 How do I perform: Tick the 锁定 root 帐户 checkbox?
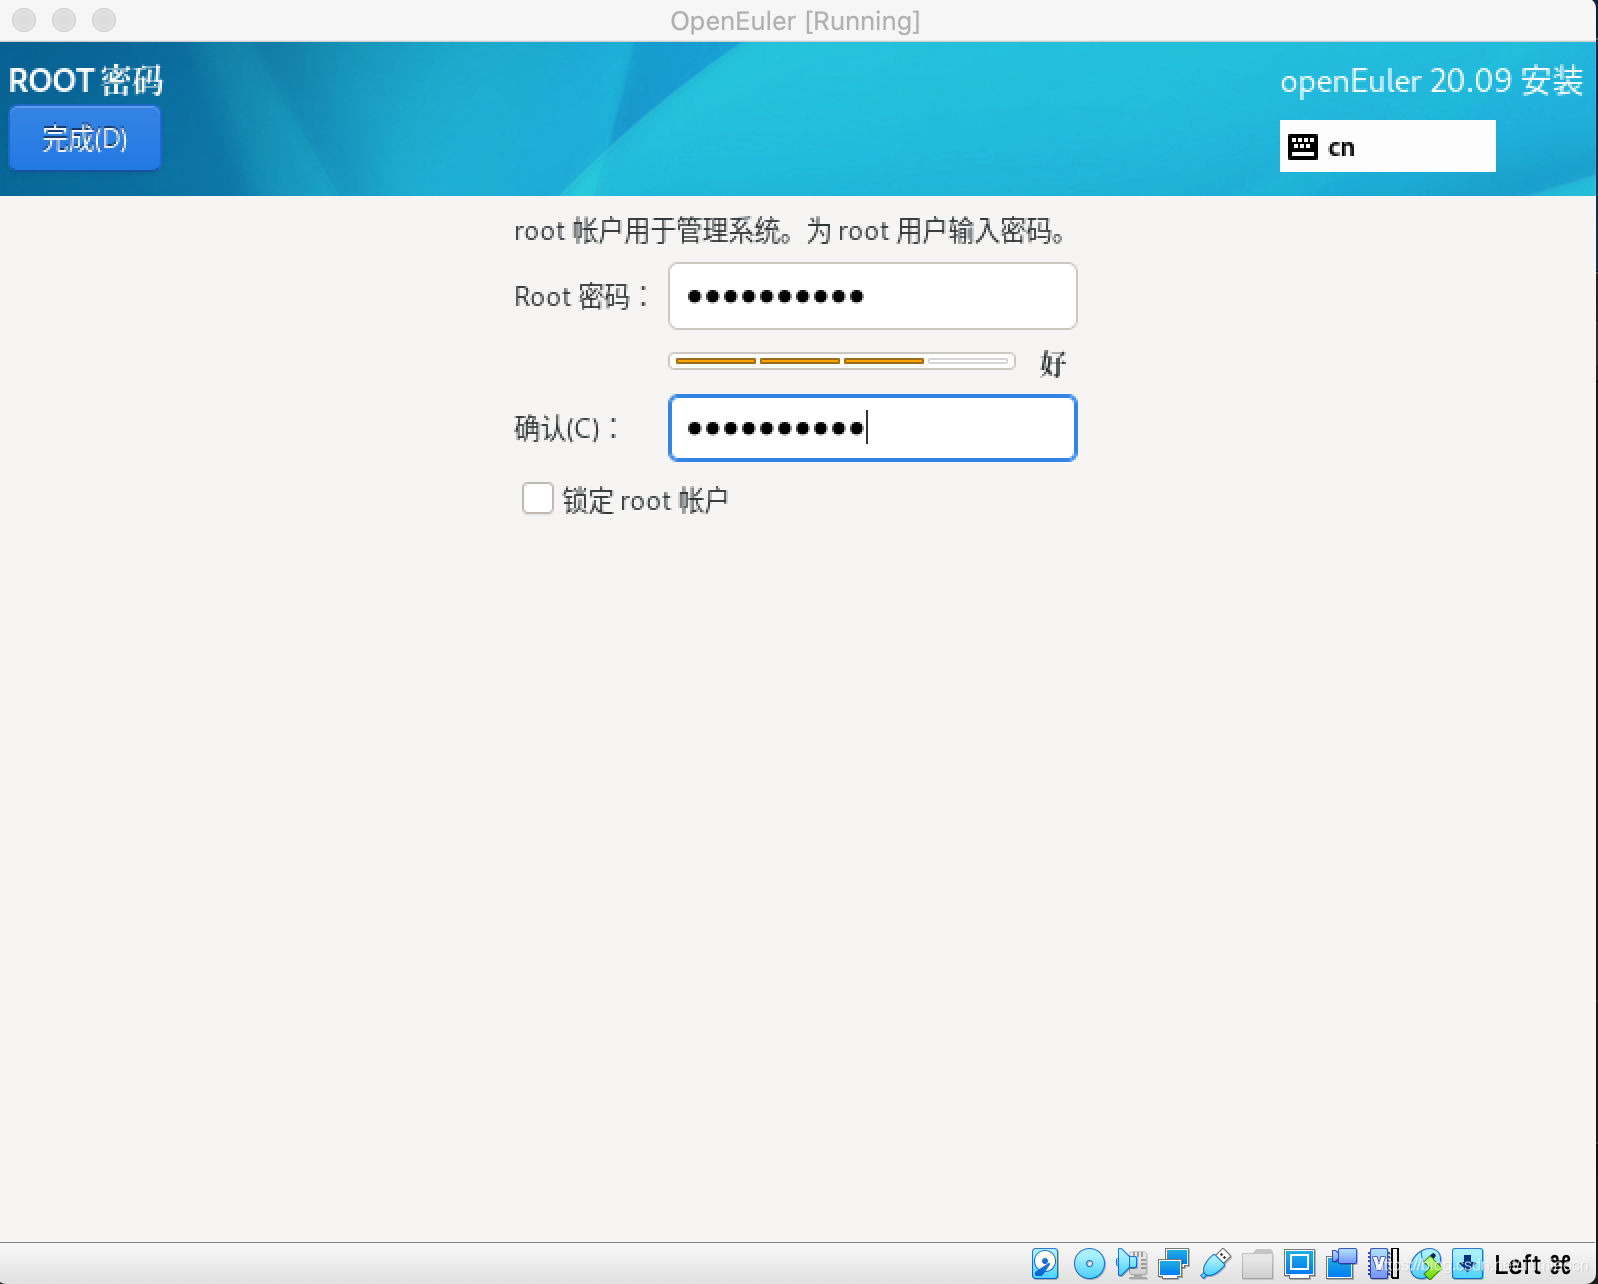click(x=538, y=498)
